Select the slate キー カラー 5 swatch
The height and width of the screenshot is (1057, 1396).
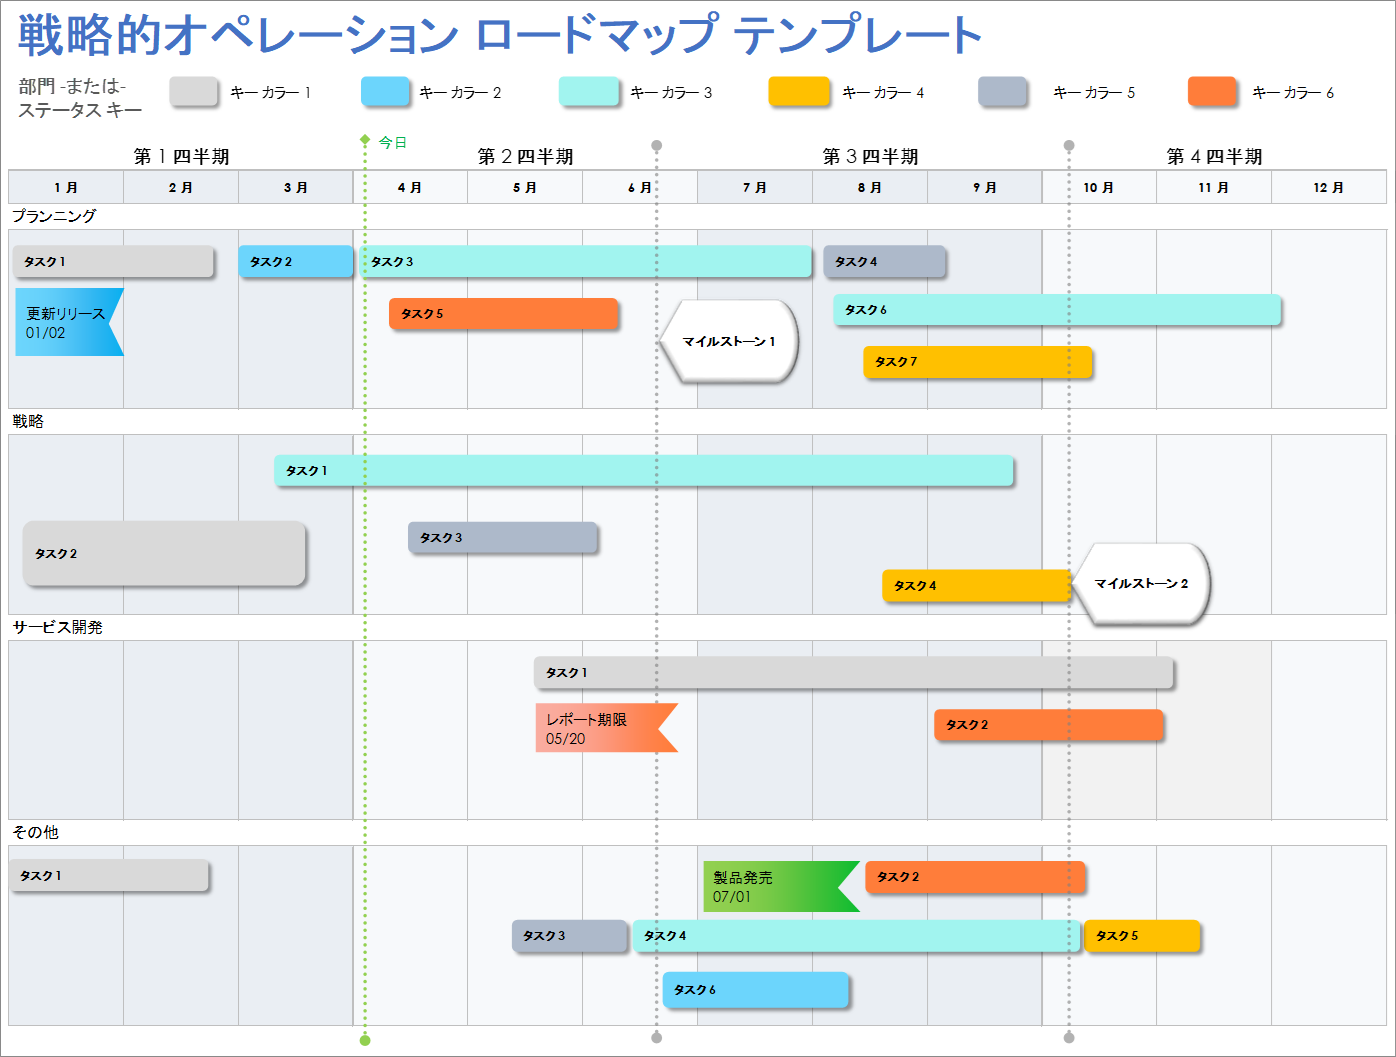[x=1003, y=92]
